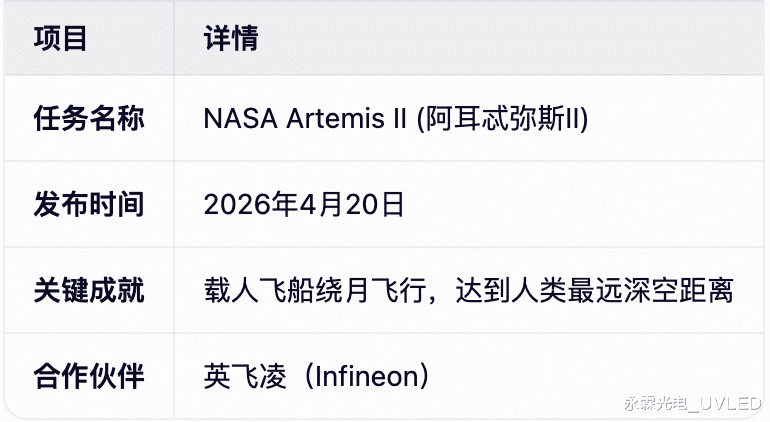This screenshot has height=422, width=770.
Task: Click the Chinese name "阿耳忒弥斯II" in parentheses
Action: pos(501,119)
